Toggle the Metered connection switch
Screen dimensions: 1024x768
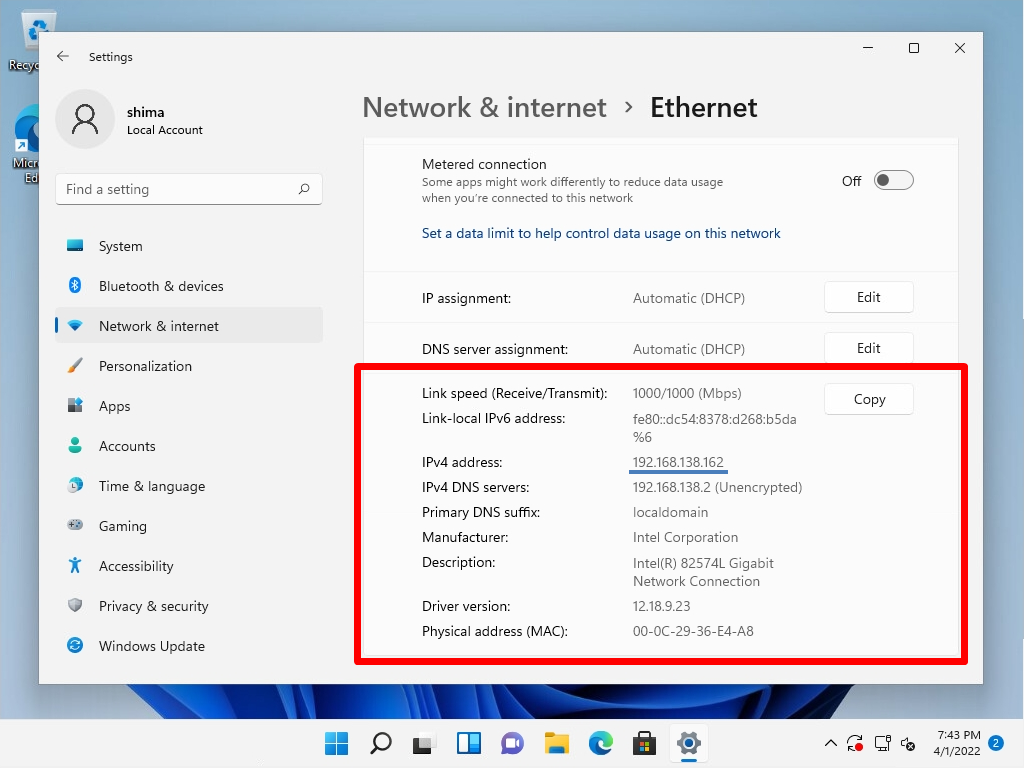[893, 180]
